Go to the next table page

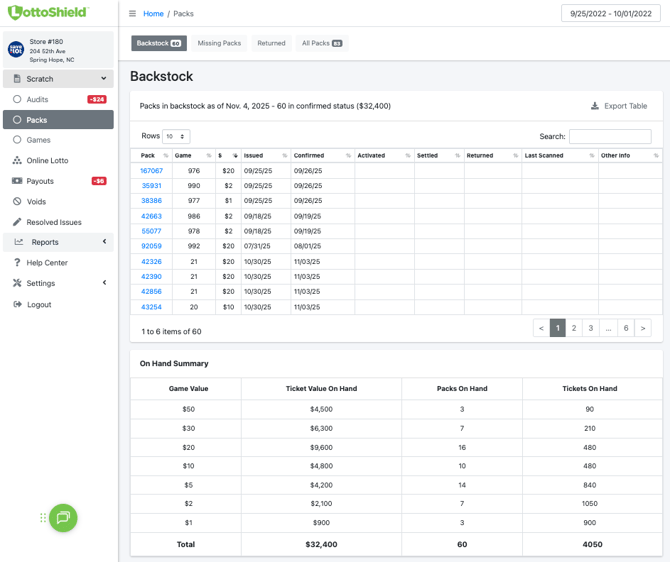coord(643,328)
